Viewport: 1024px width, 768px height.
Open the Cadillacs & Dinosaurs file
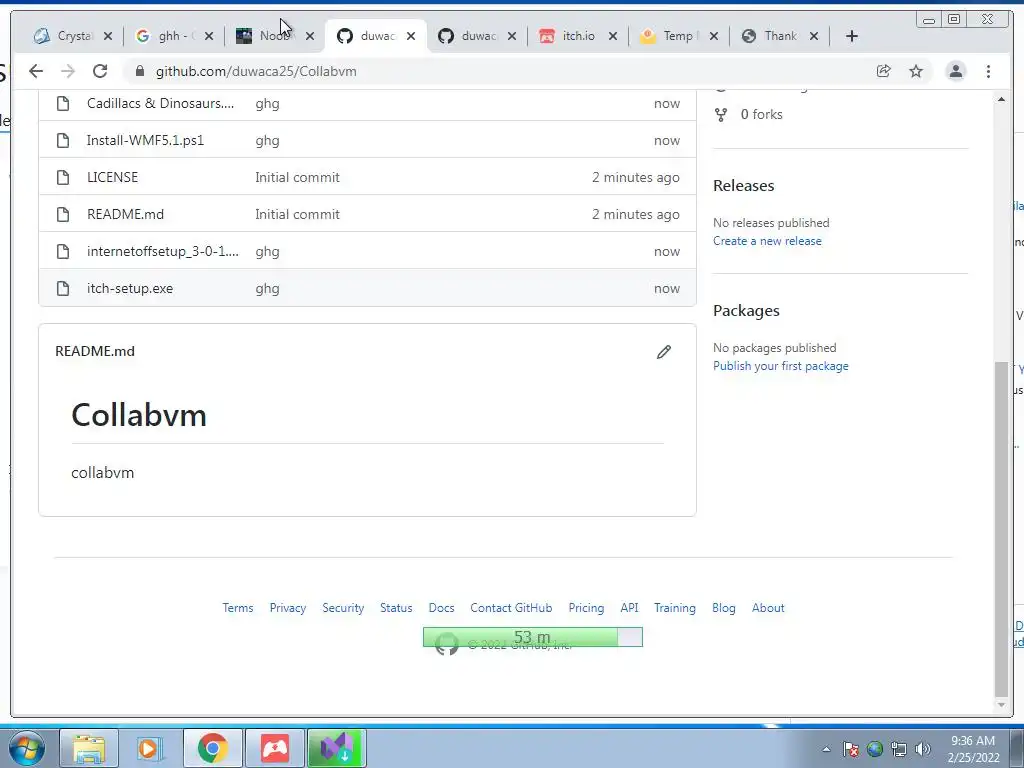coord(161,103)
